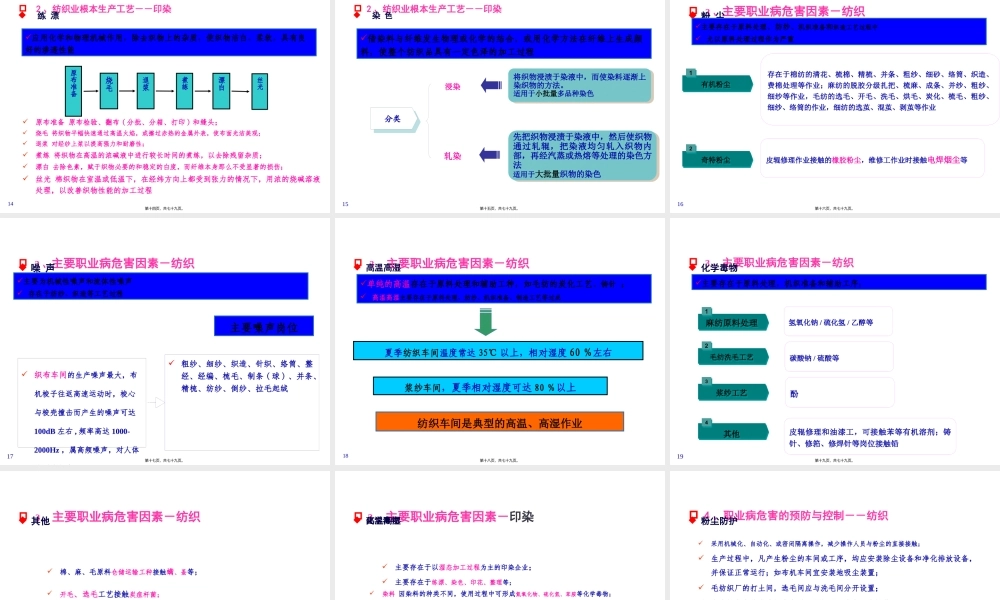Click the 氢氧化钠/硫化氢/乙醇等 text box
The width and height of the screenshot is (1000, 600).
pos(838,321)
